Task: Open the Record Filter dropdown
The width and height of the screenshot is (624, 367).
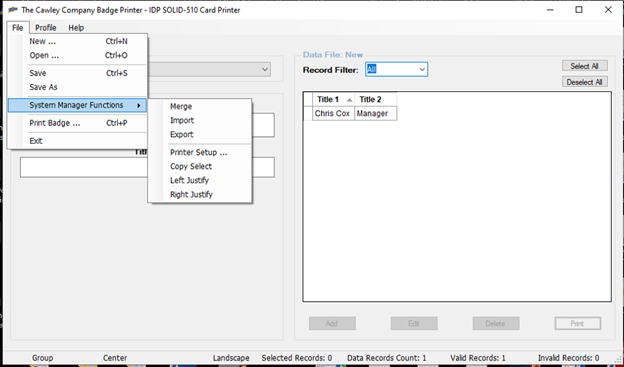Action: (x=422, y=69)
